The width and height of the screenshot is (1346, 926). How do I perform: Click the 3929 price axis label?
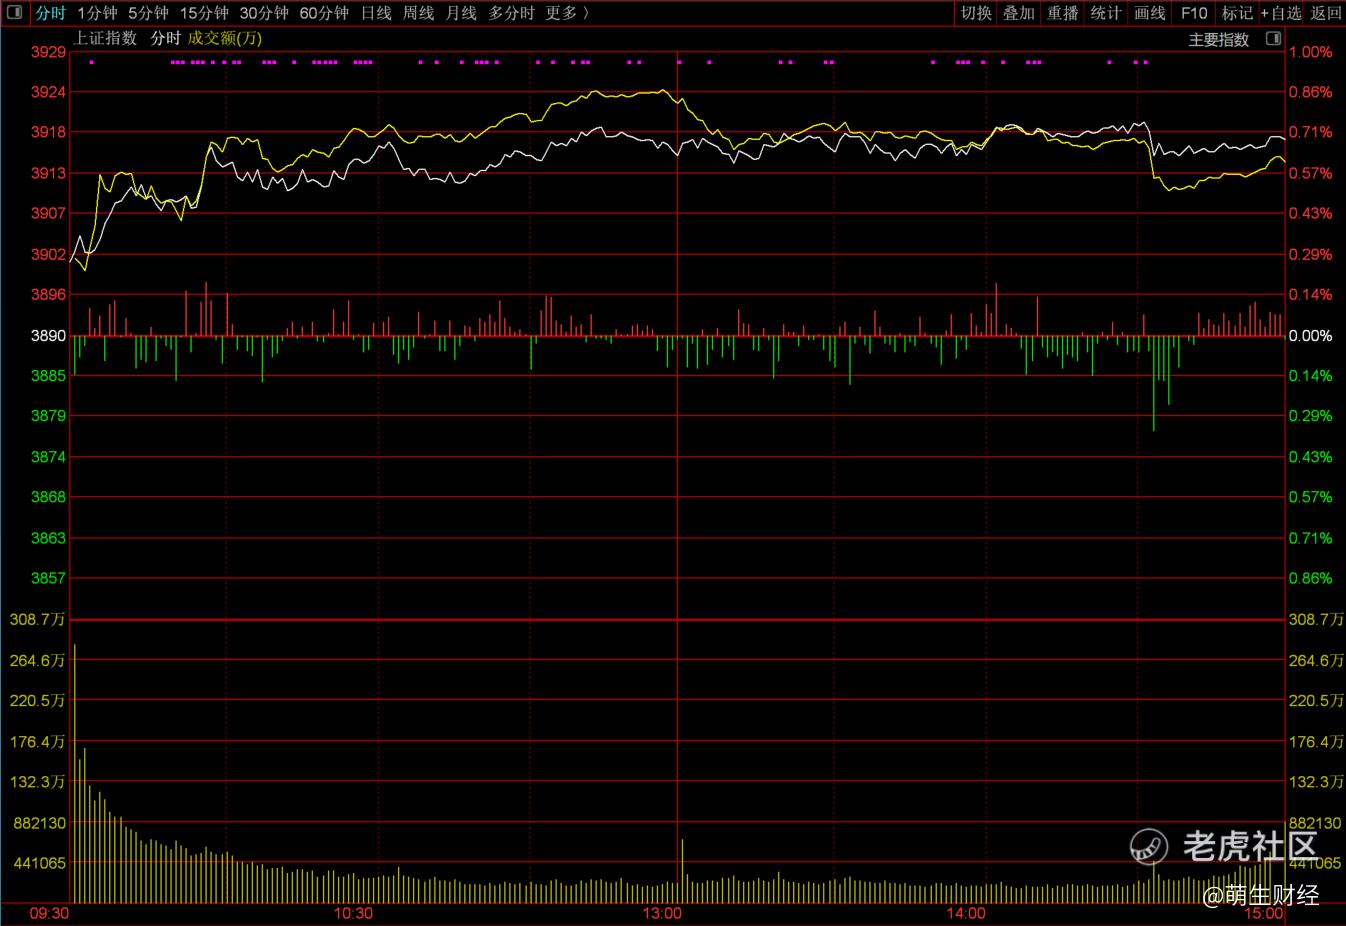[x=48, y=52]
